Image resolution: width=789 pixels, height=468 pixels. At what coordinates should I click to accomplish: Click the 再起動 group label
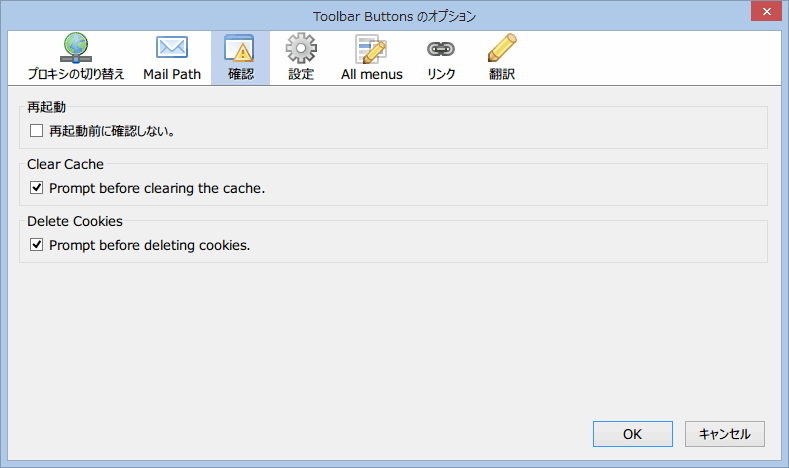(46, 107)
